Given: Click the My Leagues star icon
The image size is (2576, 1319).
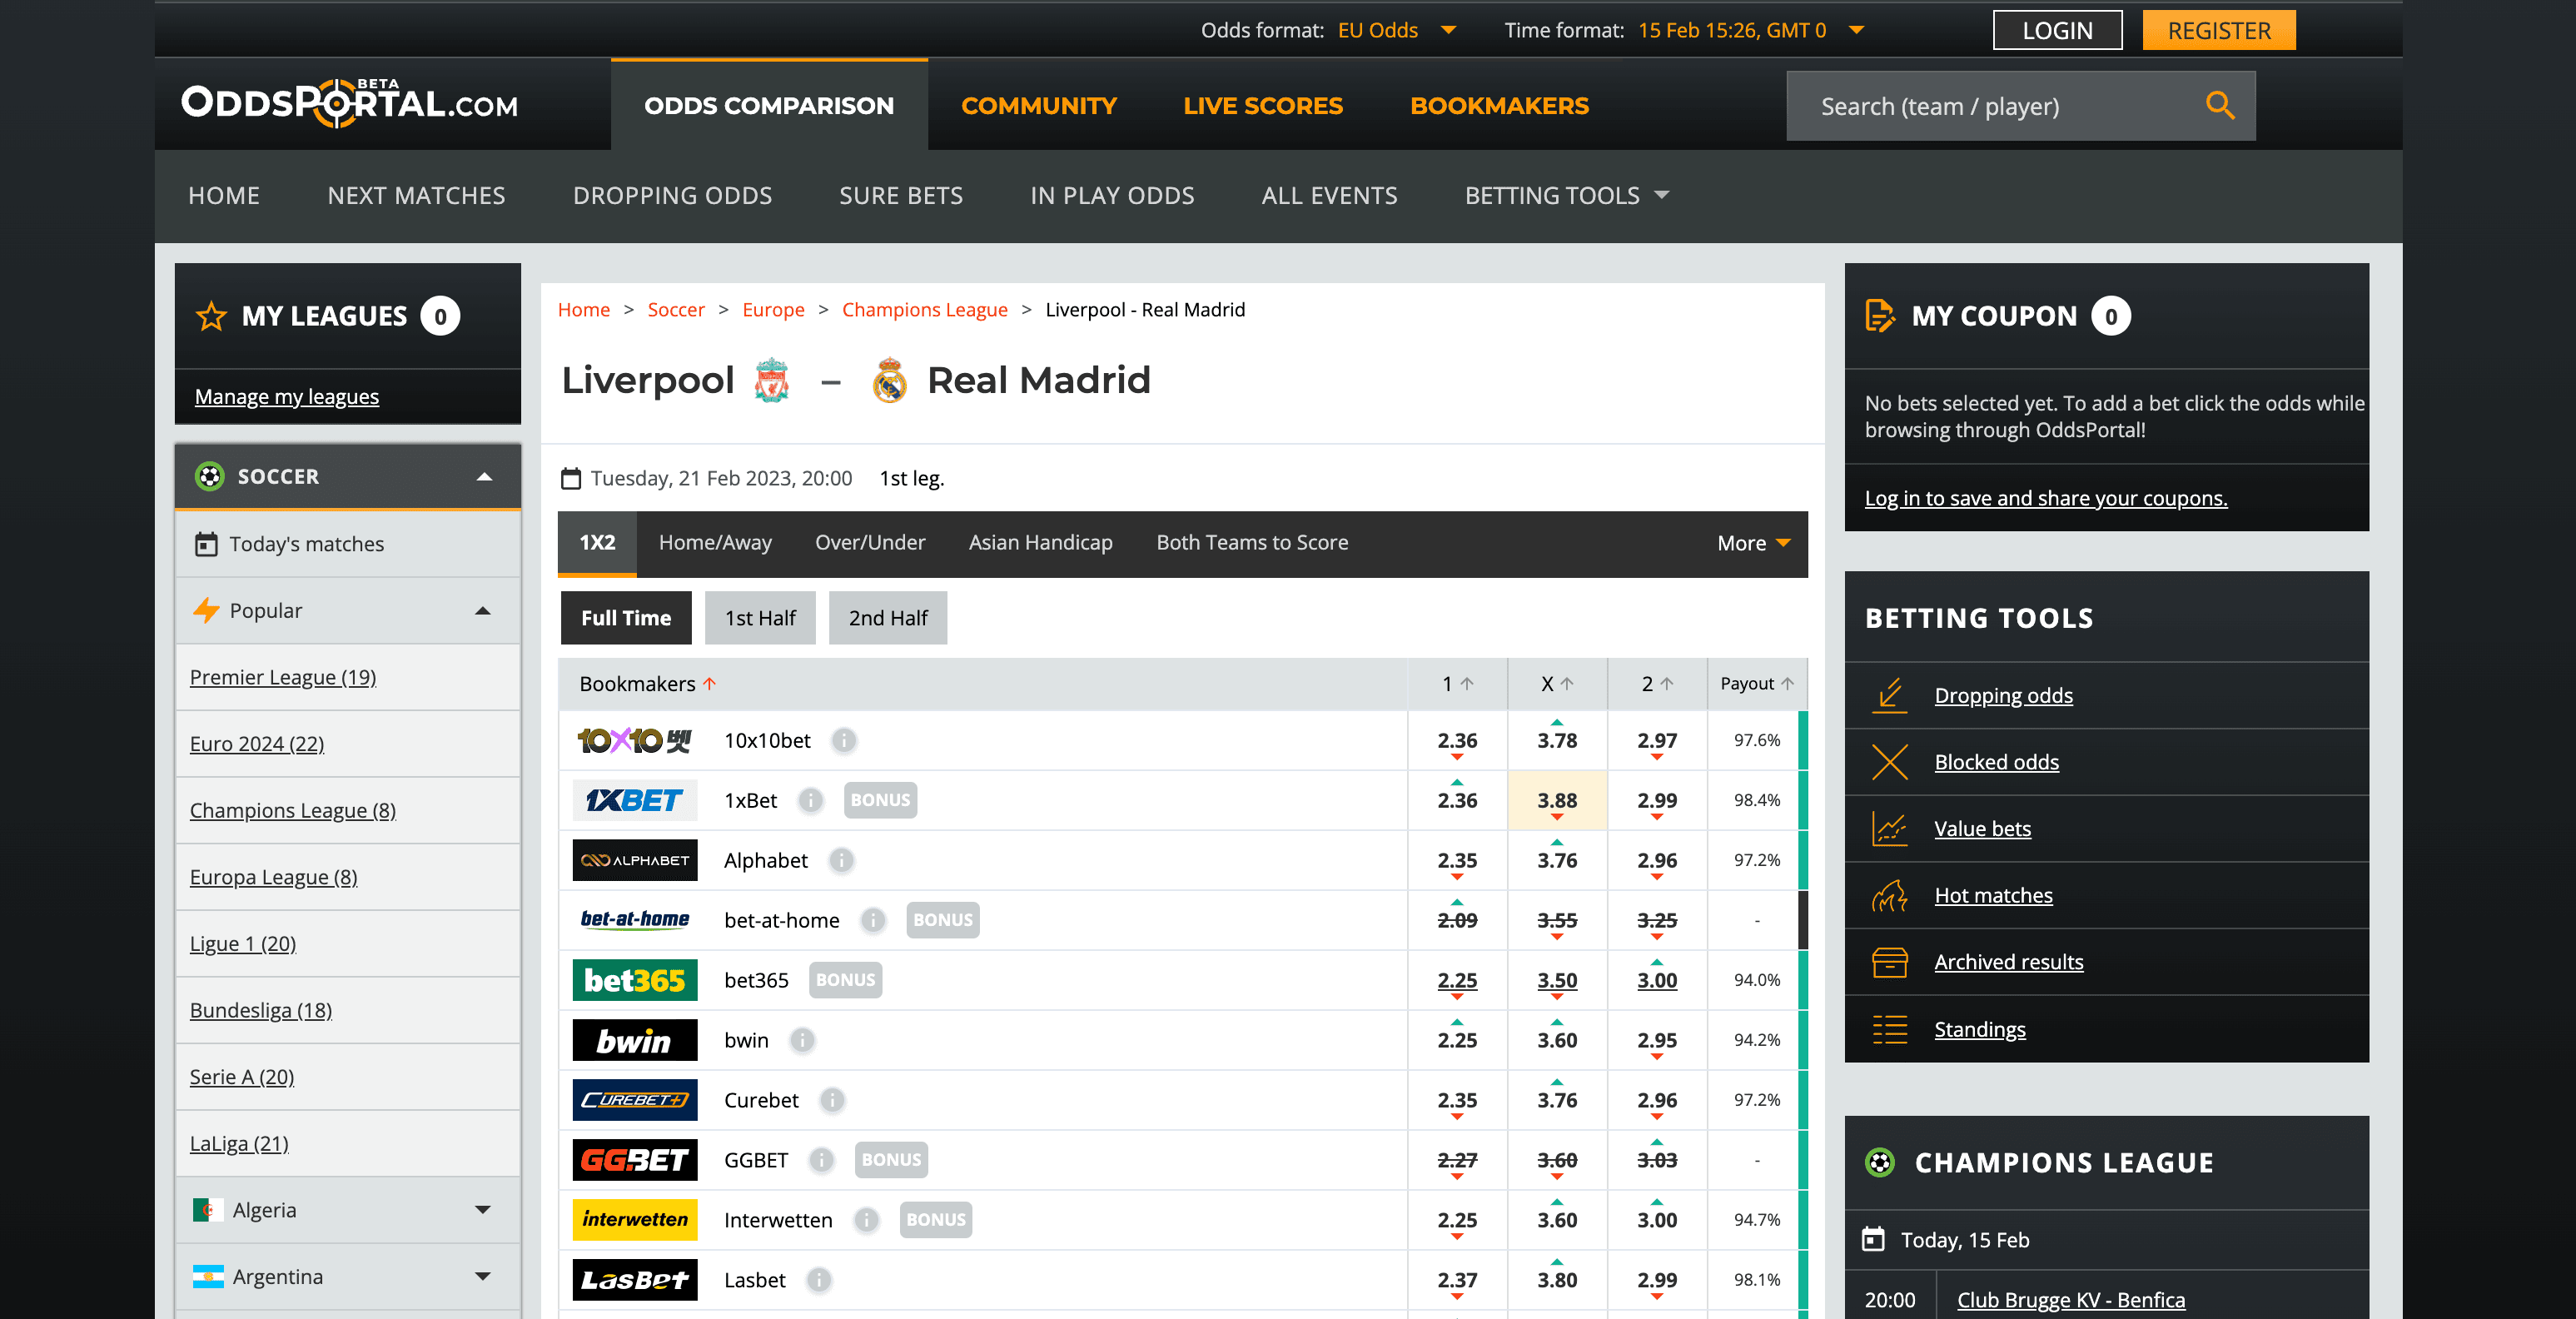Looking at the screenshot, I should point(211,316).
